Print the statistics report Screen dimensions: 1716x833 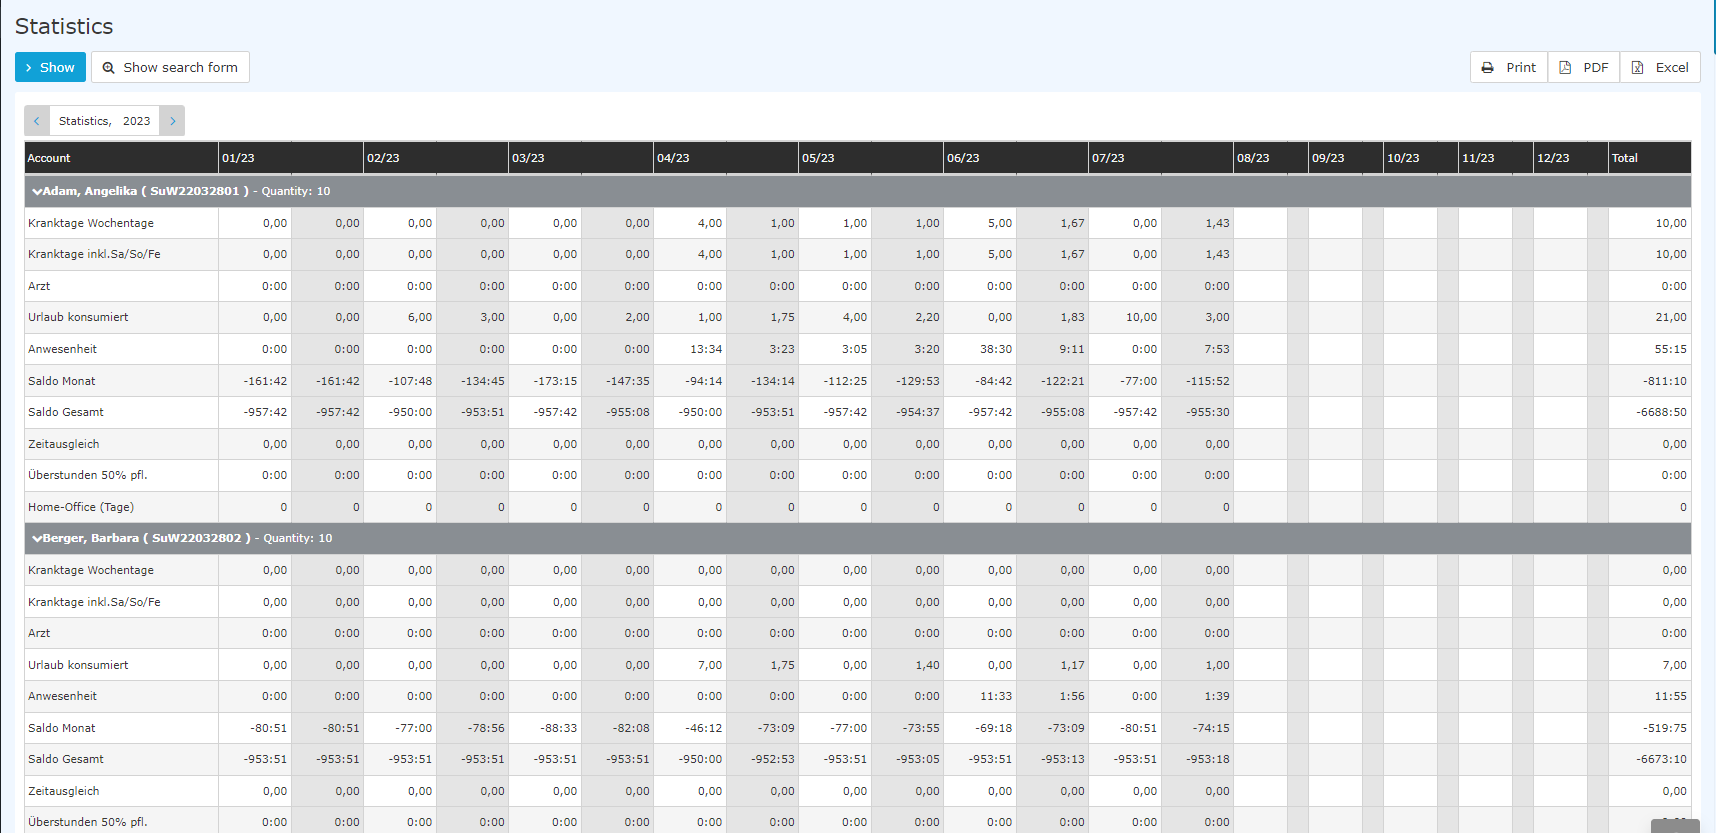coord(1508,67)
